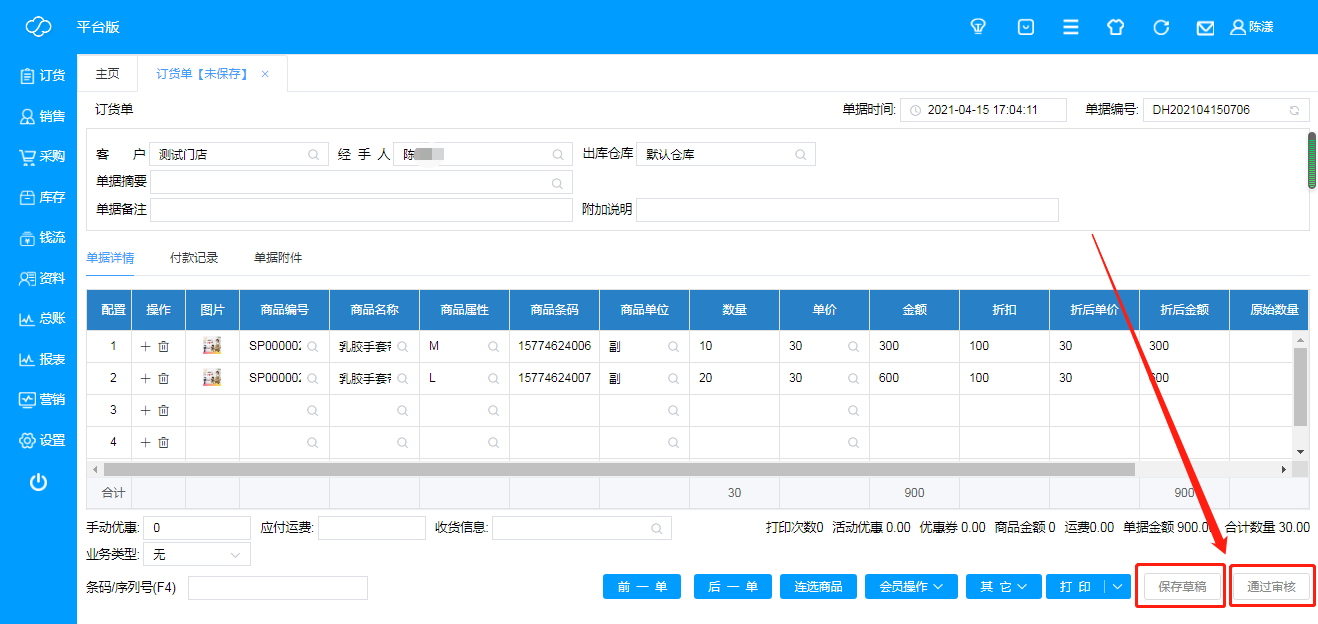Click the power logout icon in sidebar

(38, 482)
